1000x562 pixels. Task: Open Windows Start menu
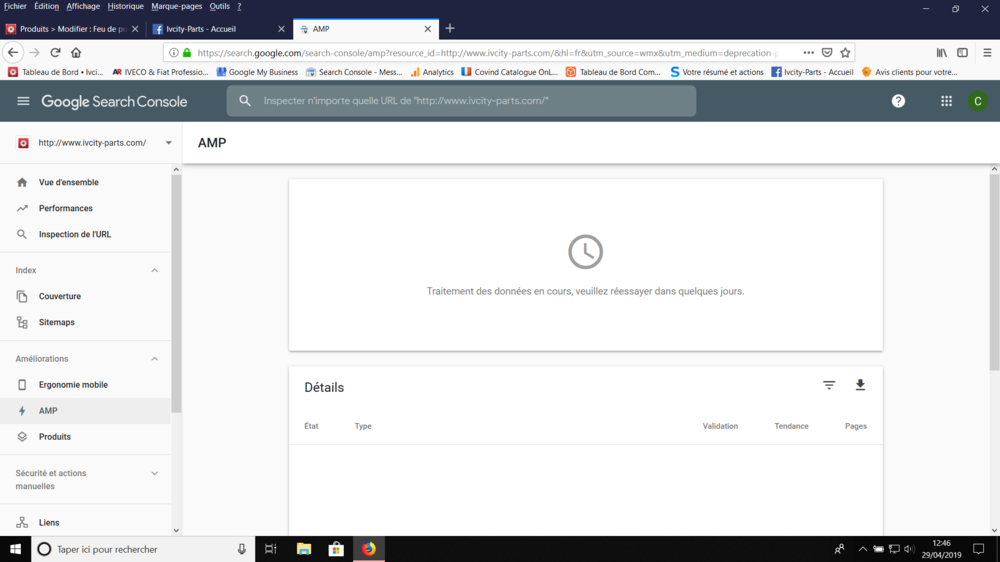(15, 549)
